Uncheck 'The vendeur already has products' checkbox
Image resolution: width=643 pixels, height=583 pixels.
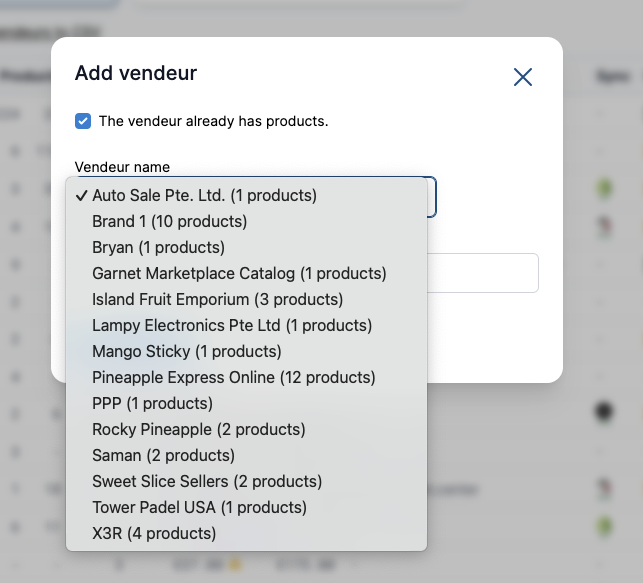click(x=83, y=121)
